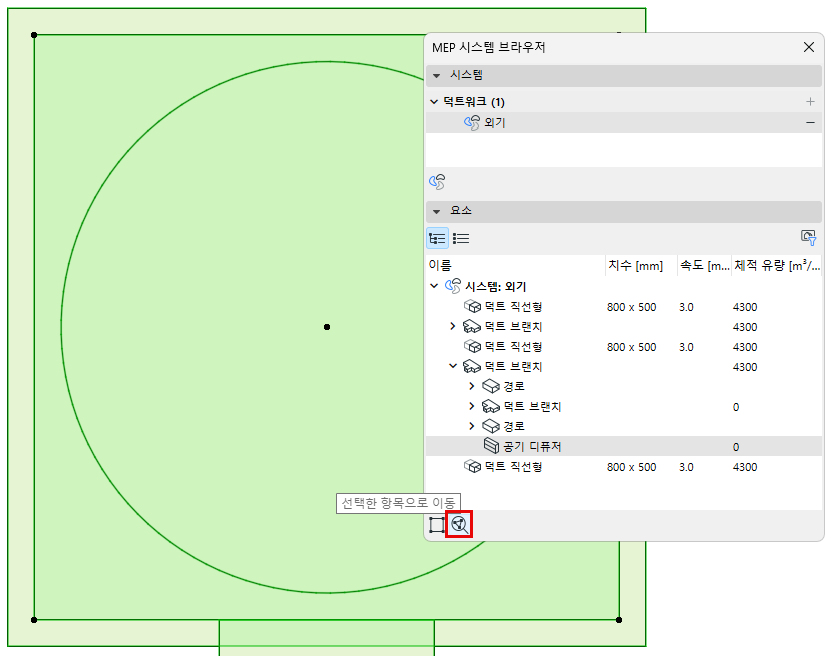Expand the nested 덕트 브랜치 with flow 0

pyautogui.click(x=472, y=406)
